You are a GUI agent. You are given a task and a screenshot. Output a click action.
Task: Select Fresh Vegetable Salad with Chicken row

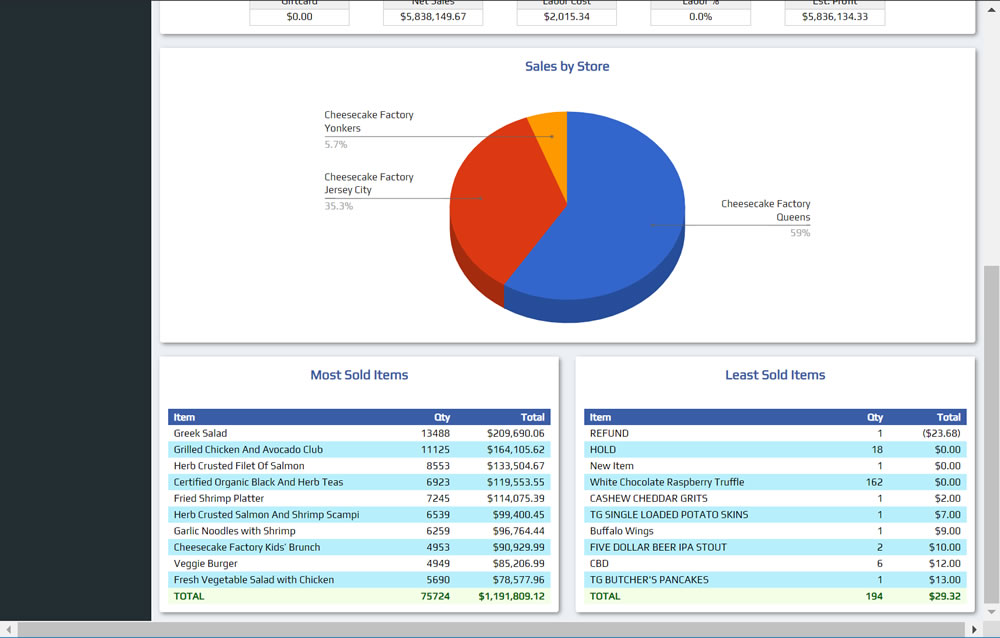tap(359, 580)
